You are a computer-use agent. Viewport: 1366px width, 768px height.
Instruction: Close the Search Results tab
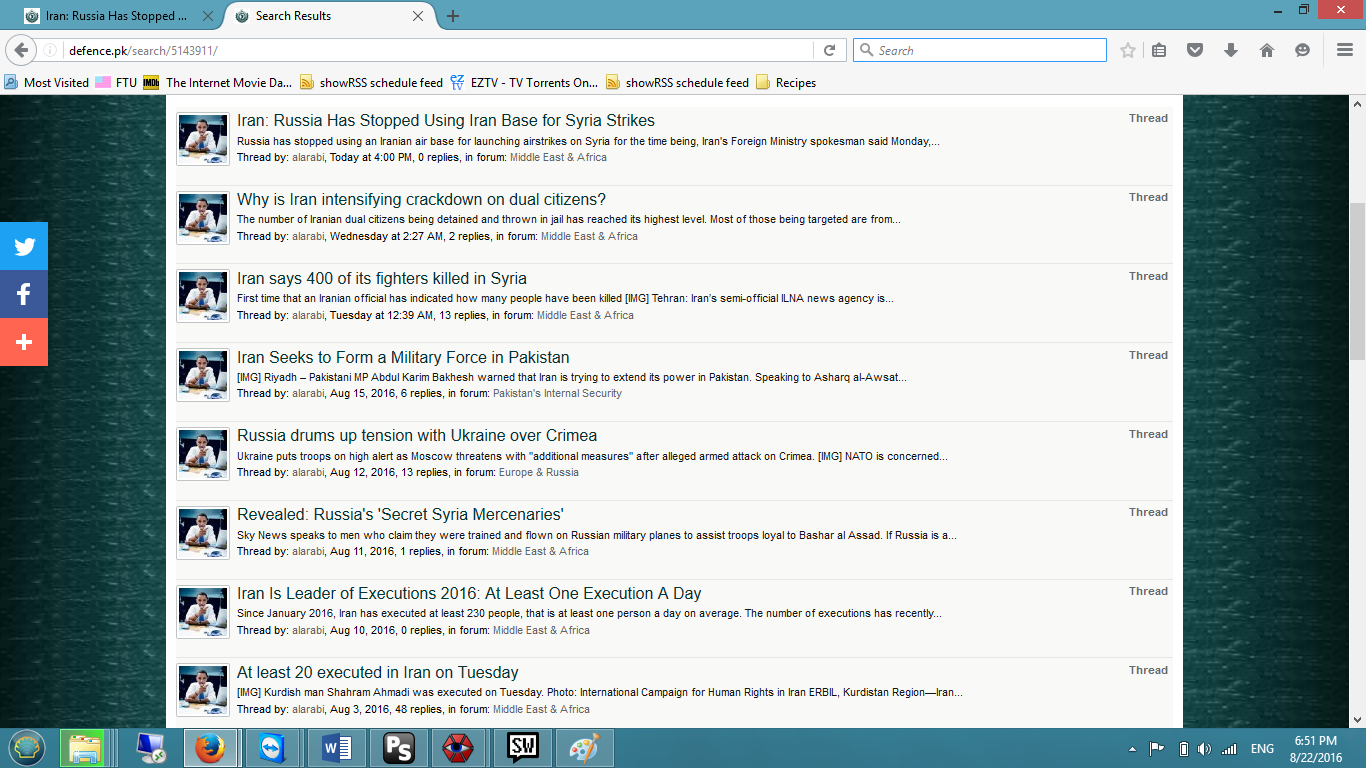[x=420, y=16]
